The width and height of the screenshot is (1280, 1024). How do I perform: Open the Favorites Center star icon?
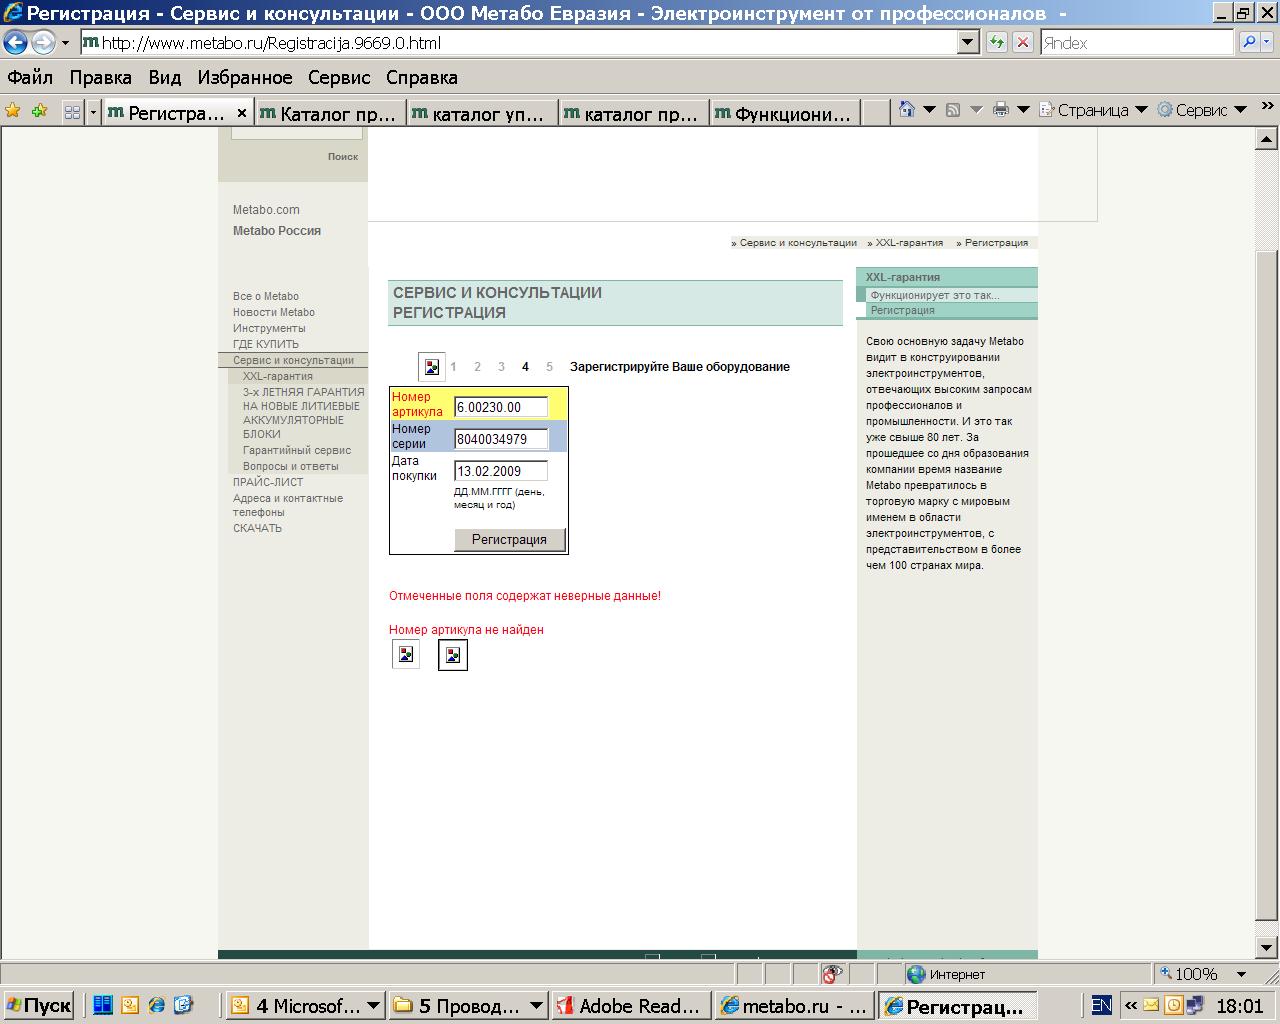tap(13, 111)
